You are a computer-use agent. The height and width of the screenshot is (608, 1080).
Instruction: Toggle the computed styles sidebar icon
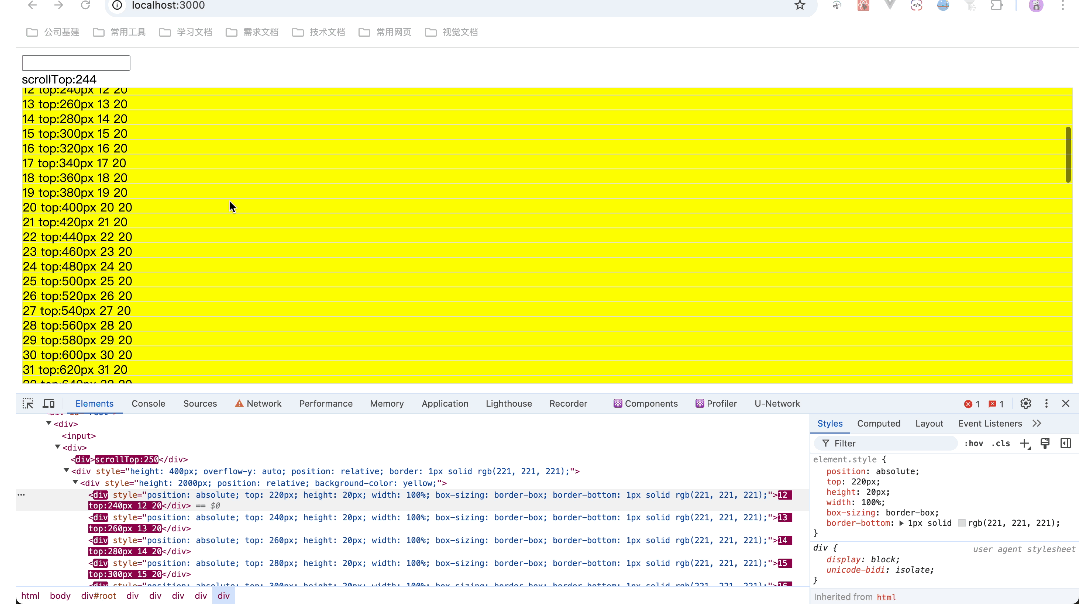[x=1067, y=443]
